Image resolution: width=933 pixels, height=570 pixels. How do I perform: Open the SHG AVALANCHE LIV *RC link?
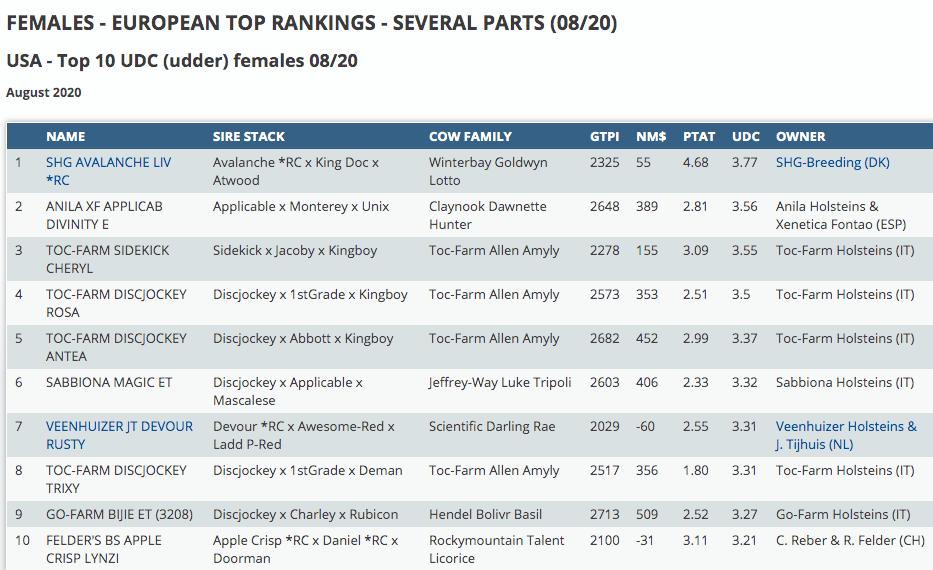[x=108, y=163]
